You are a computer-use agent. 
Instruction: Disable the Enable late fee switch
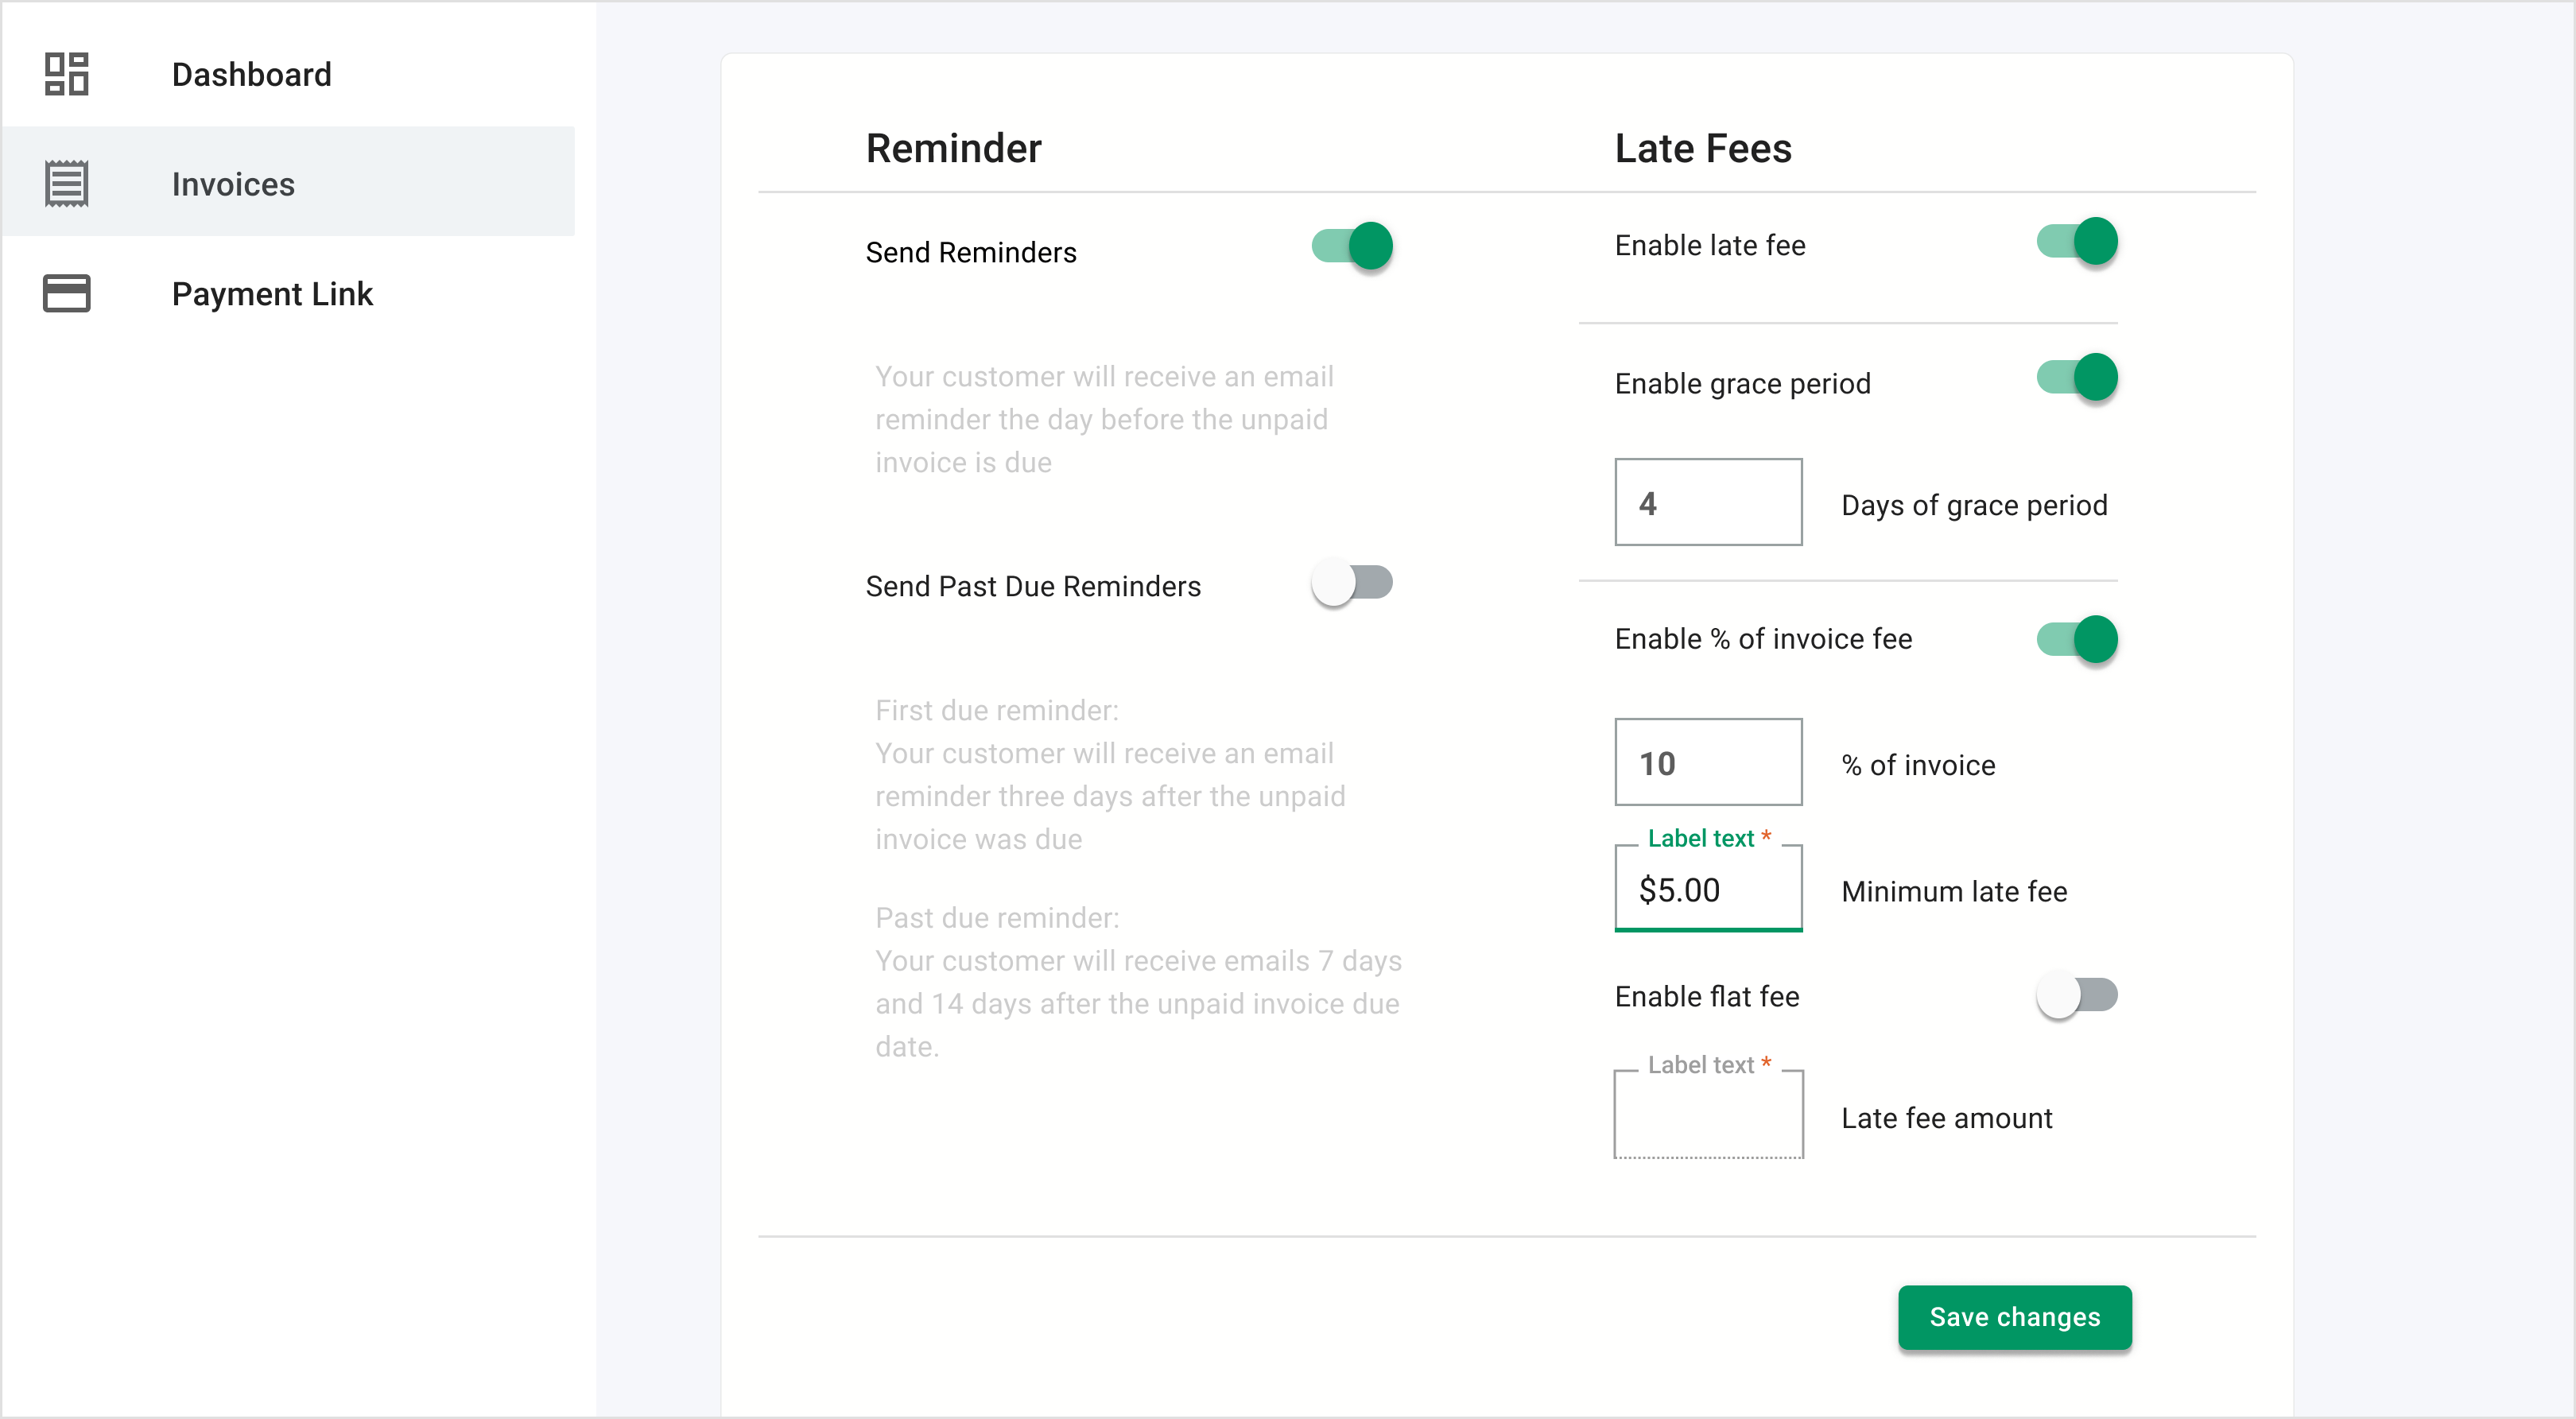coord(2078,241)
